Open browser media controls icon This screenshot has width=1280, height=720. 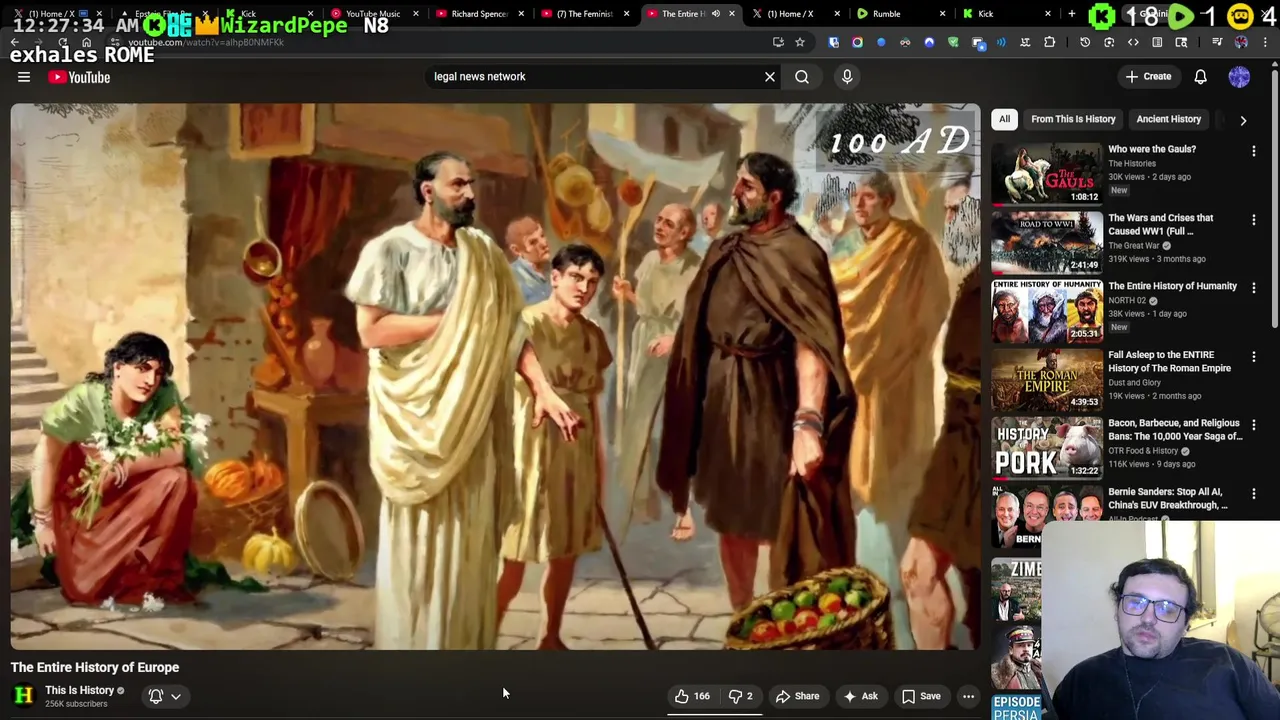(x=1217, y=42)
